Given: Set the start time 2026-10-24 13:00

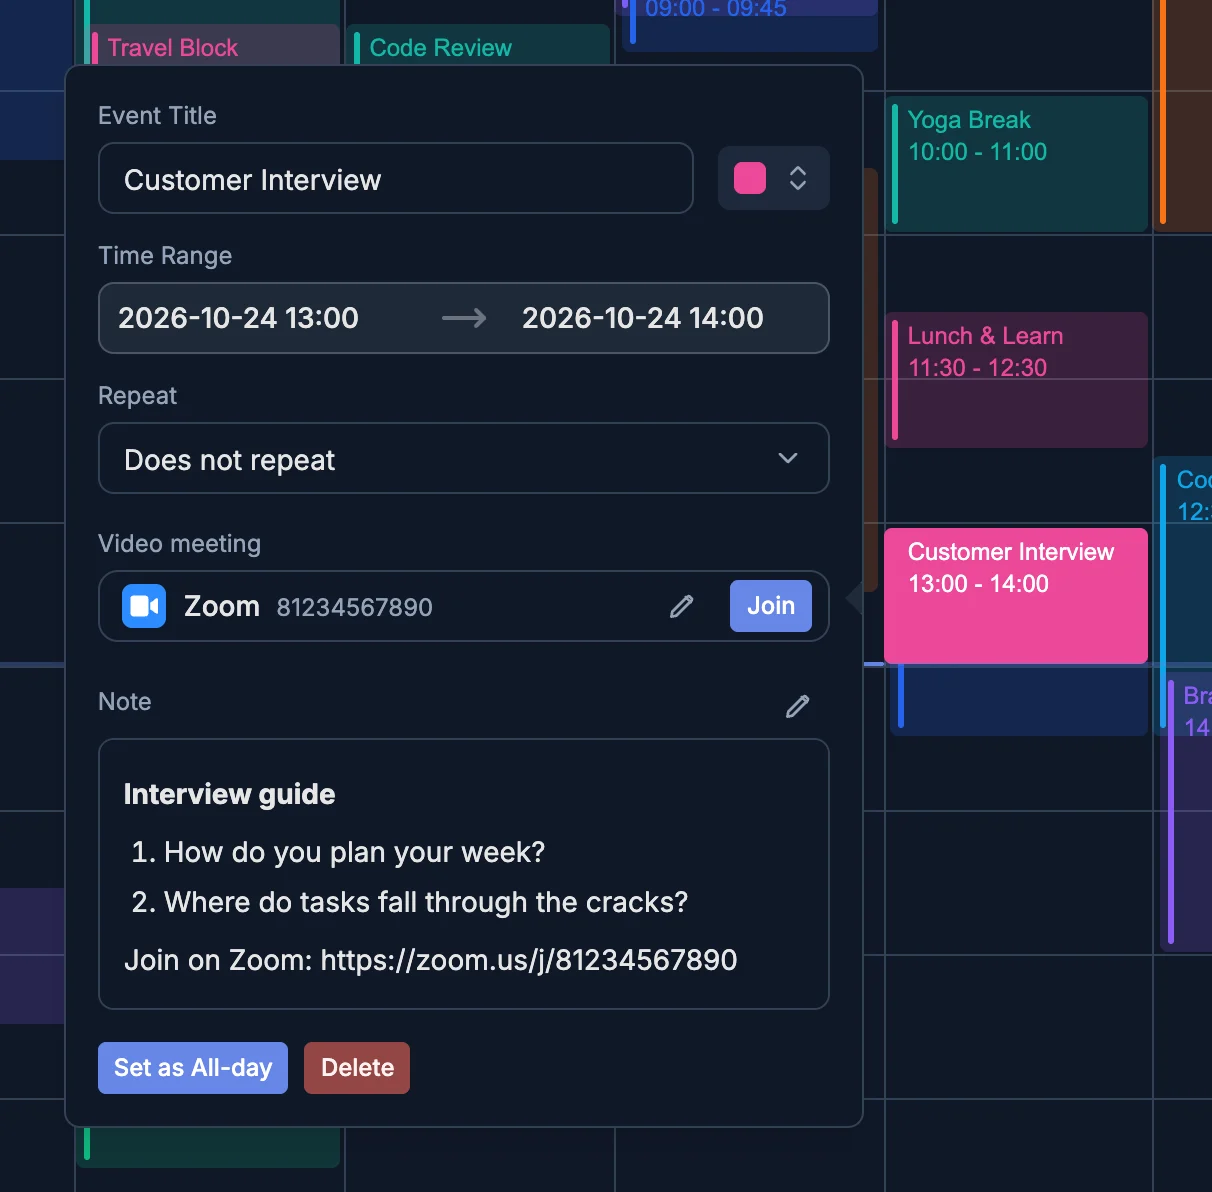Looking at the screenshot, I should (x=238, y=318).
